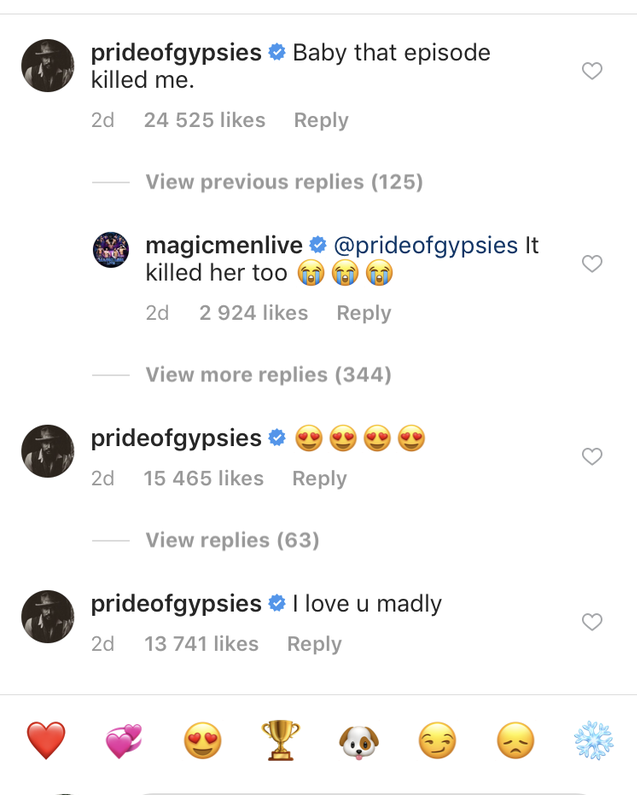View the 24 525 likes list
Image resolution: width=637 pixels, height=795 pixels.
click(x=204, y=120)
